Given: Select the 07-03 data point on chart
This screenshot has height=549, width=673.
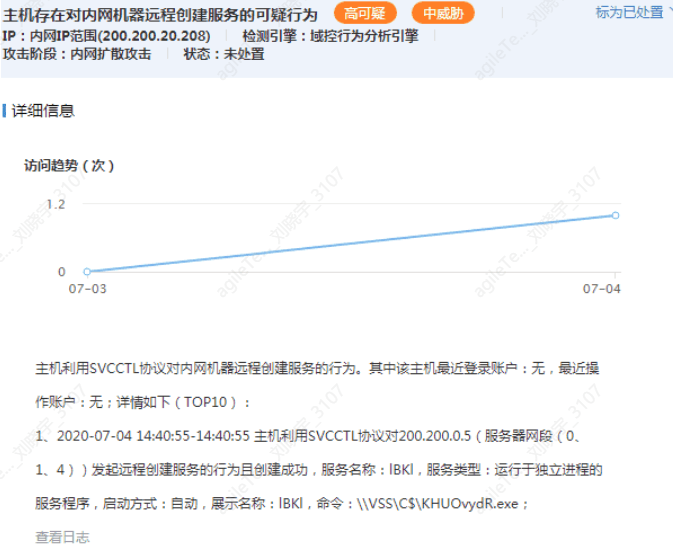Looking at the screenshot, I should tap(87, 271).
